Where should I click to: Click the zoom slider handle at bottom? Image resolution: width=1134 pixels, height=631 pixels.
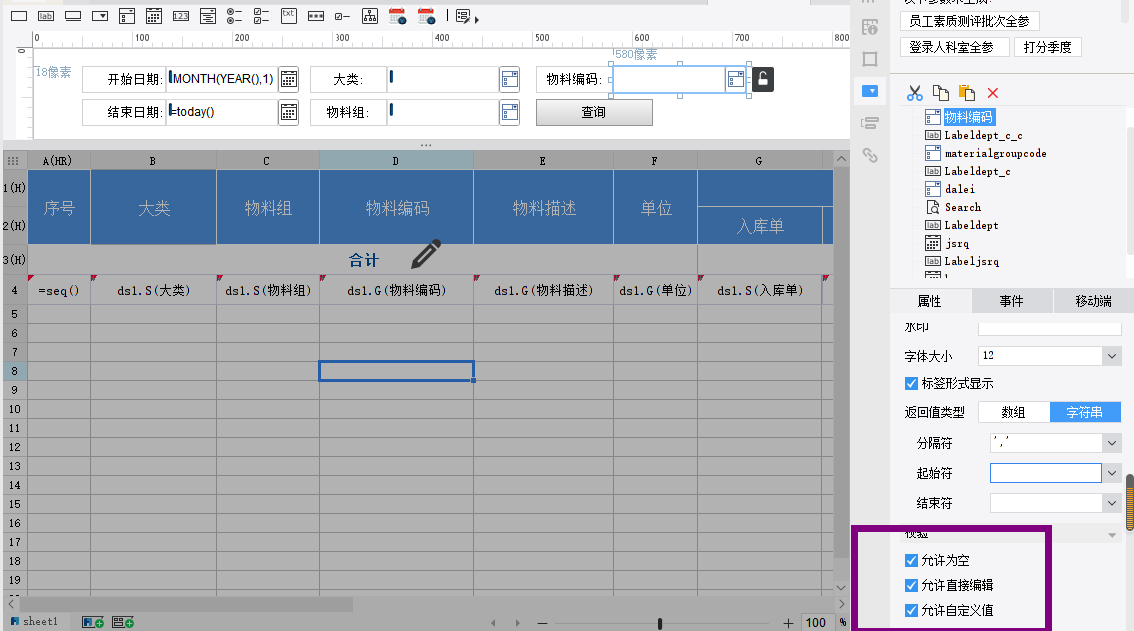pyautogui.click(x=660, y=623)
